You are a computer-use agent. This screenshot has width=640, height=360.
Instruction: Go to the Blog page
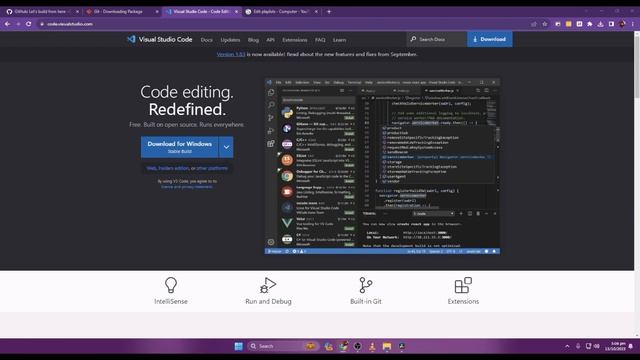(253, 40)
